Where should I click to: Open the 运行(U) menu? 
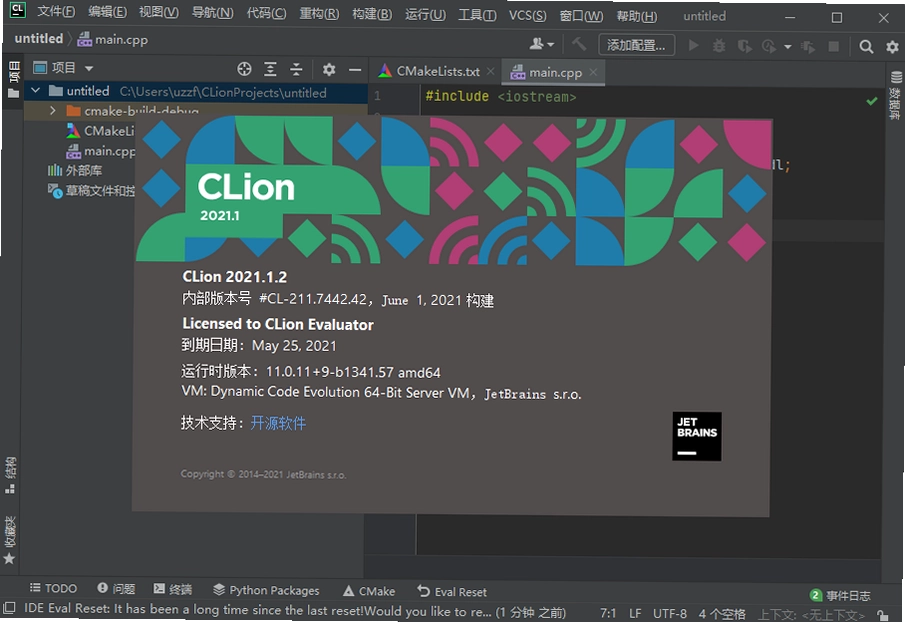point(425,14)
